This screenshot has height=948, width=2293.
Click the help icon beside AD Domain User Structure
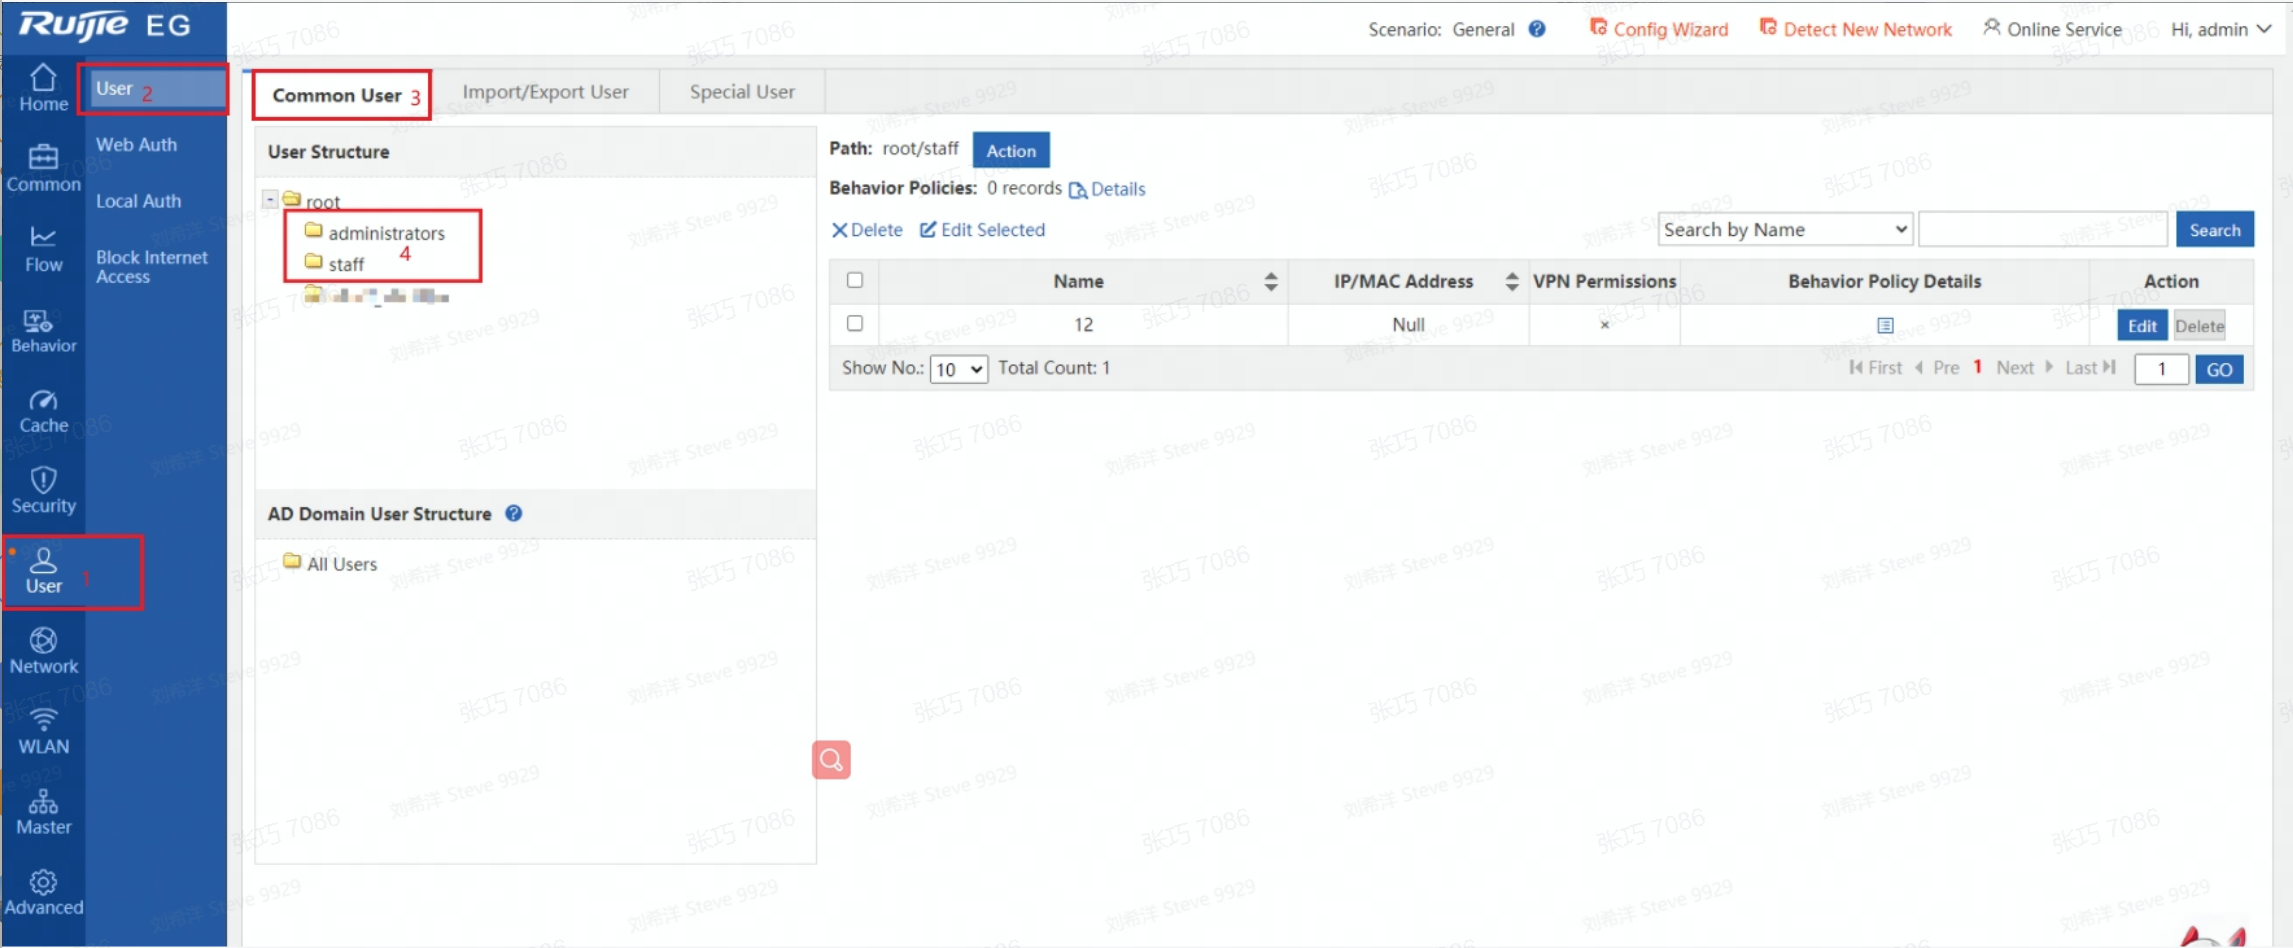click(513, 513)
